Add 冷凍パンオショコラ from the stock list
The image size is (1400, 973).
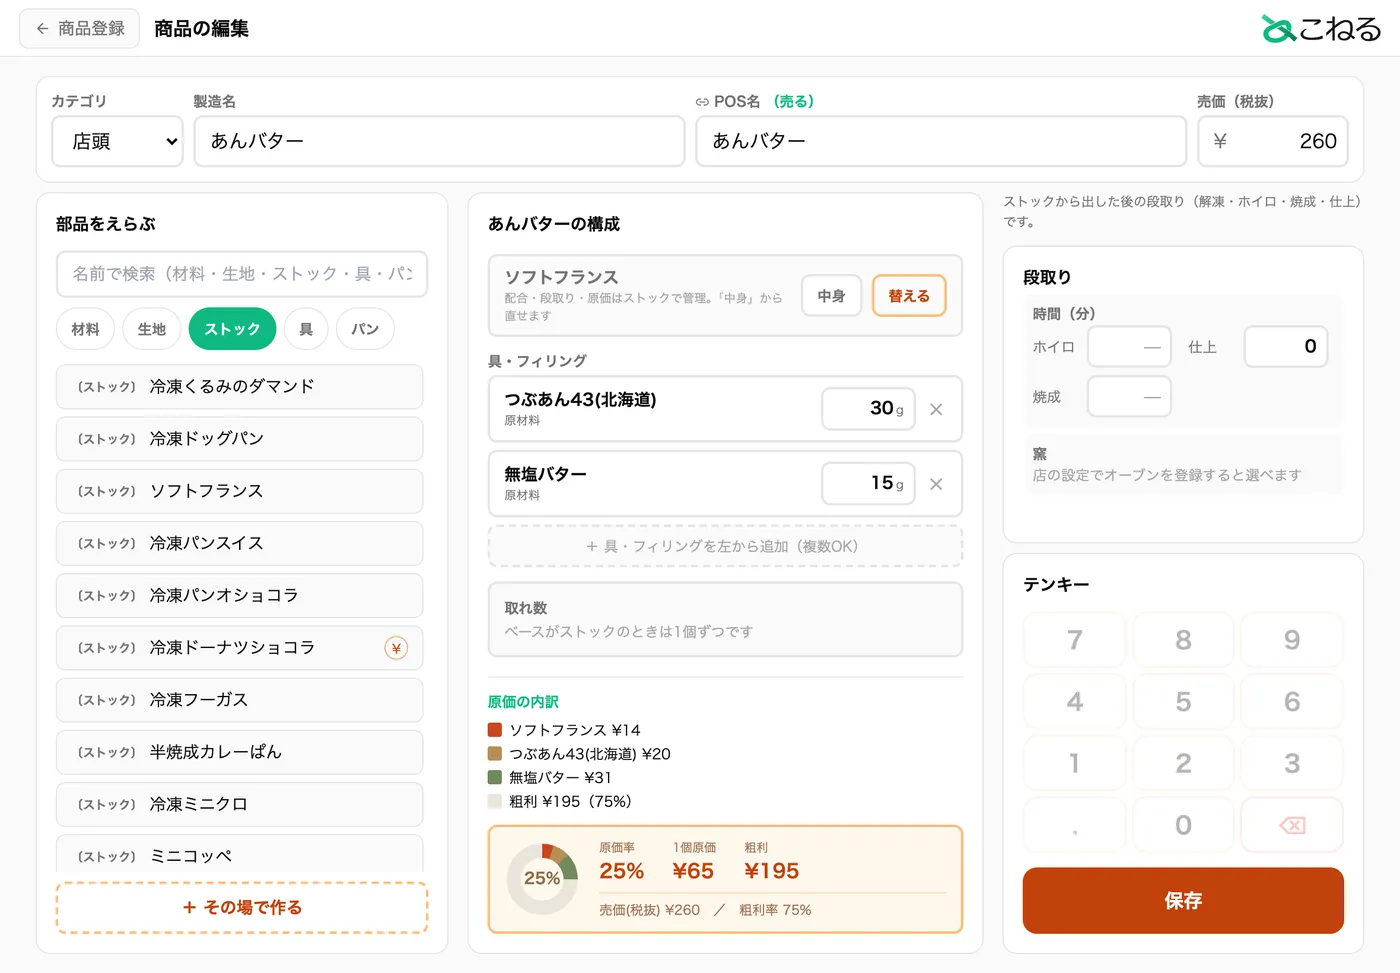pos(240,595)
